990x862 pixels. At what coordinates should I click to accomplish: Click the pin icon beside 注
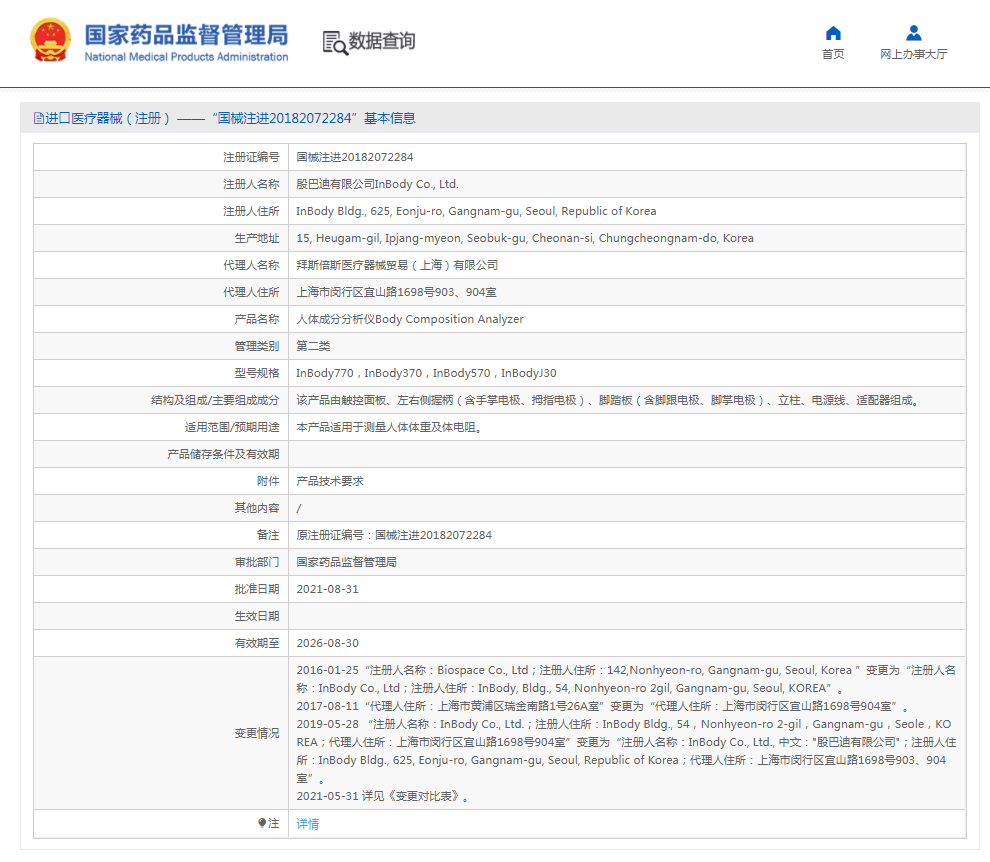(262, 823)
